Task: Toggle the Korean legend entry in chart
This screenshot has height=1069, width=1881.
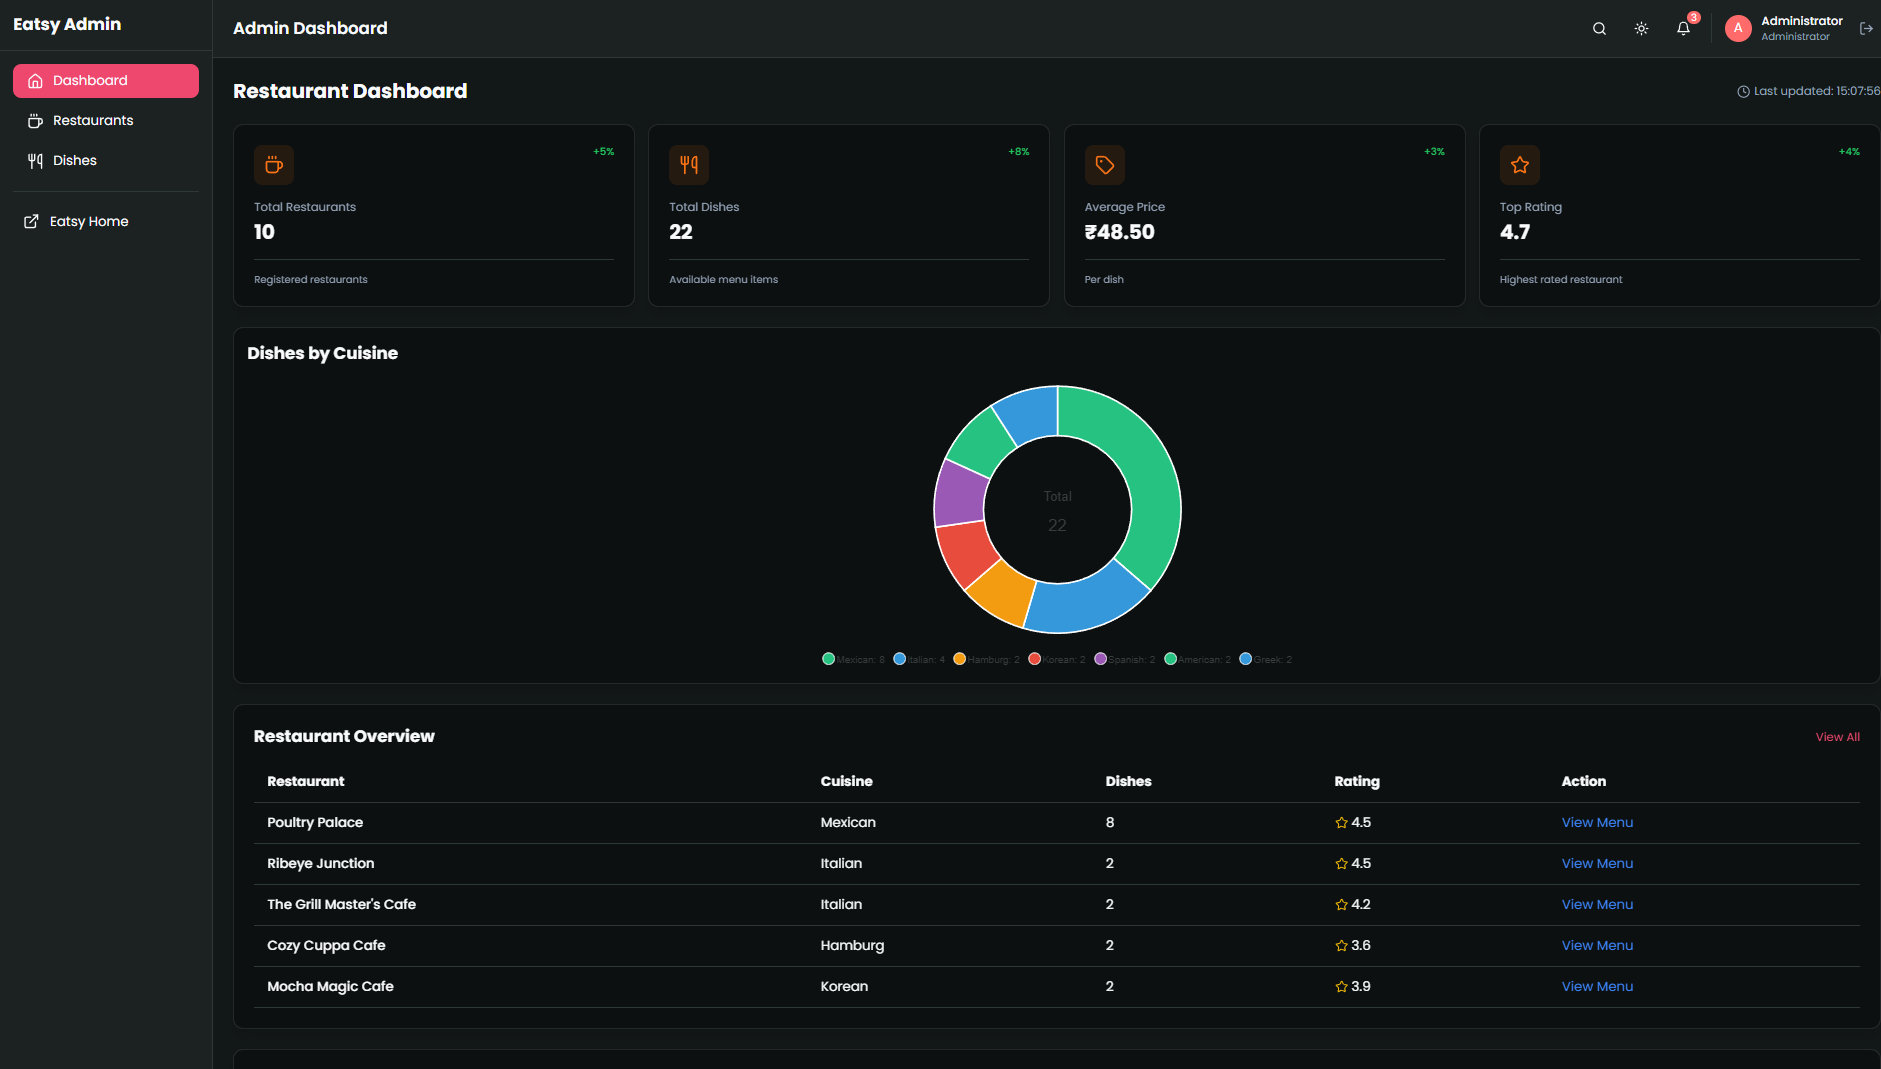Action: click(x=1057, y=660)
